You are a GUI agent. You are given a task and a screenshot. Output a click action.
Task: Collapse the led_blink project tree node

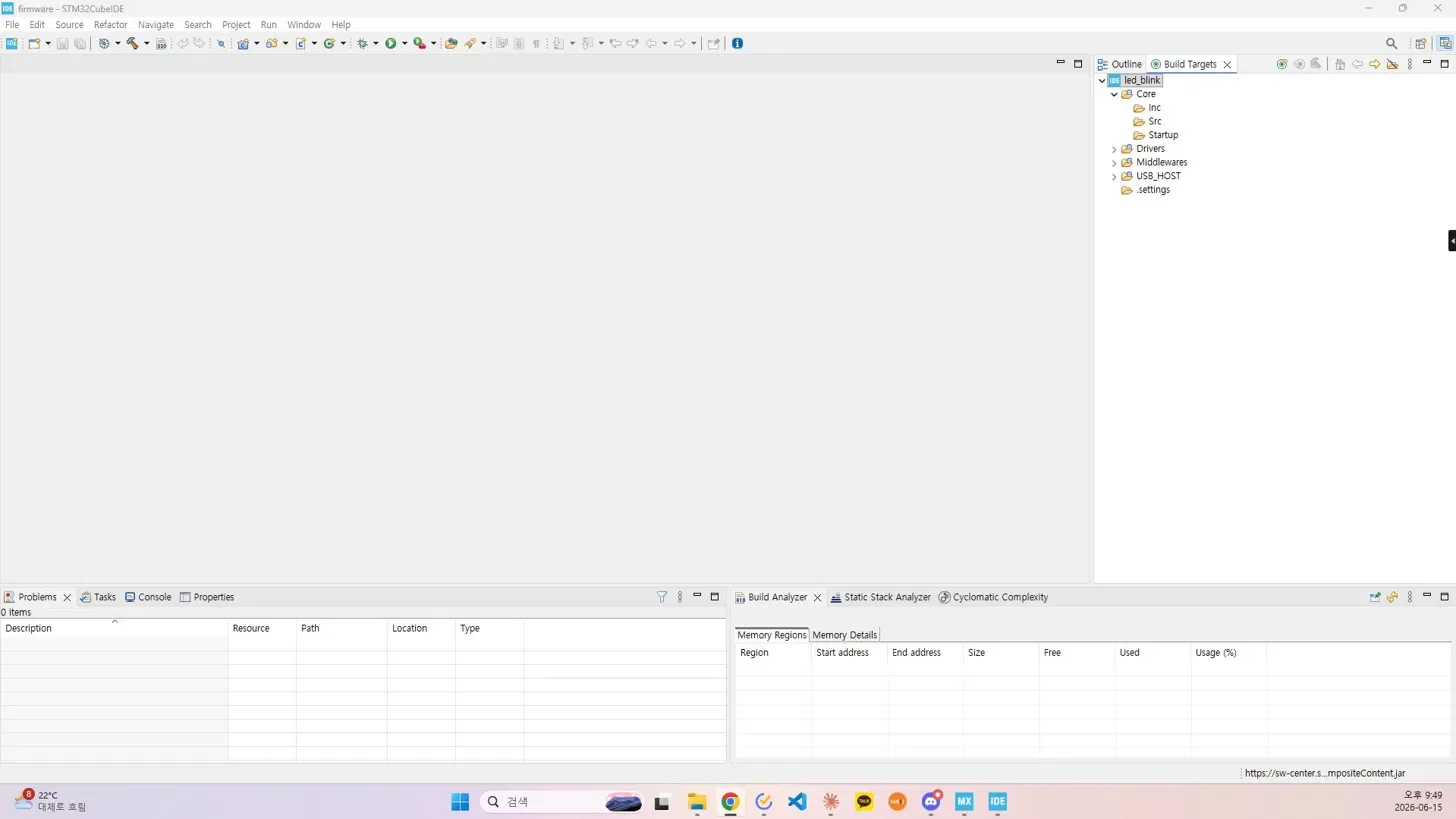tap(1102, 80)
